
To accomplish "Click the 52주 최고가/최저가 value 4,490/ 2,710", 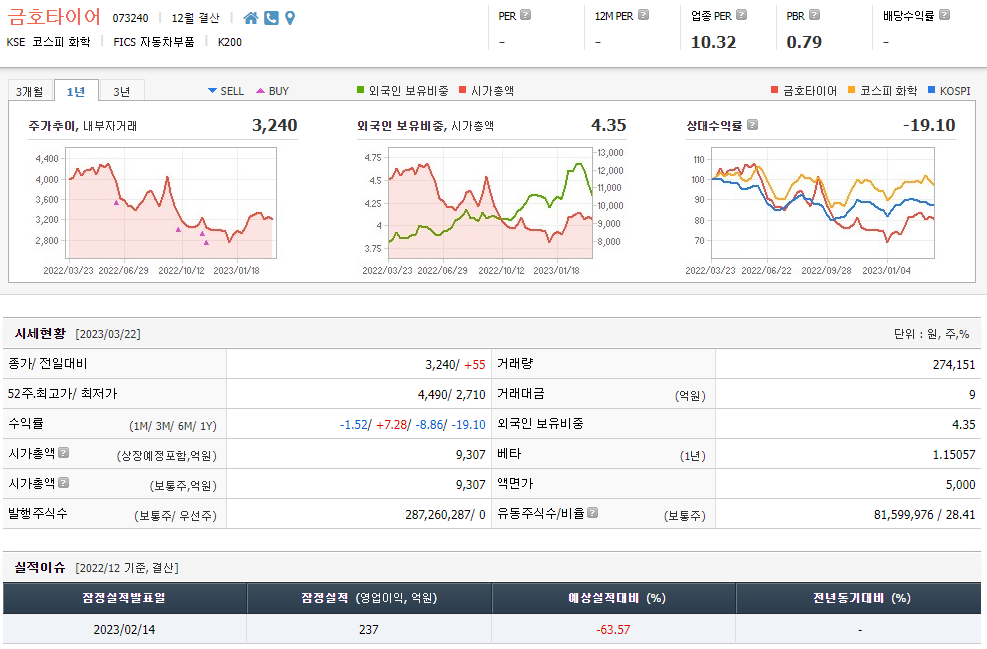I will 451,395.
